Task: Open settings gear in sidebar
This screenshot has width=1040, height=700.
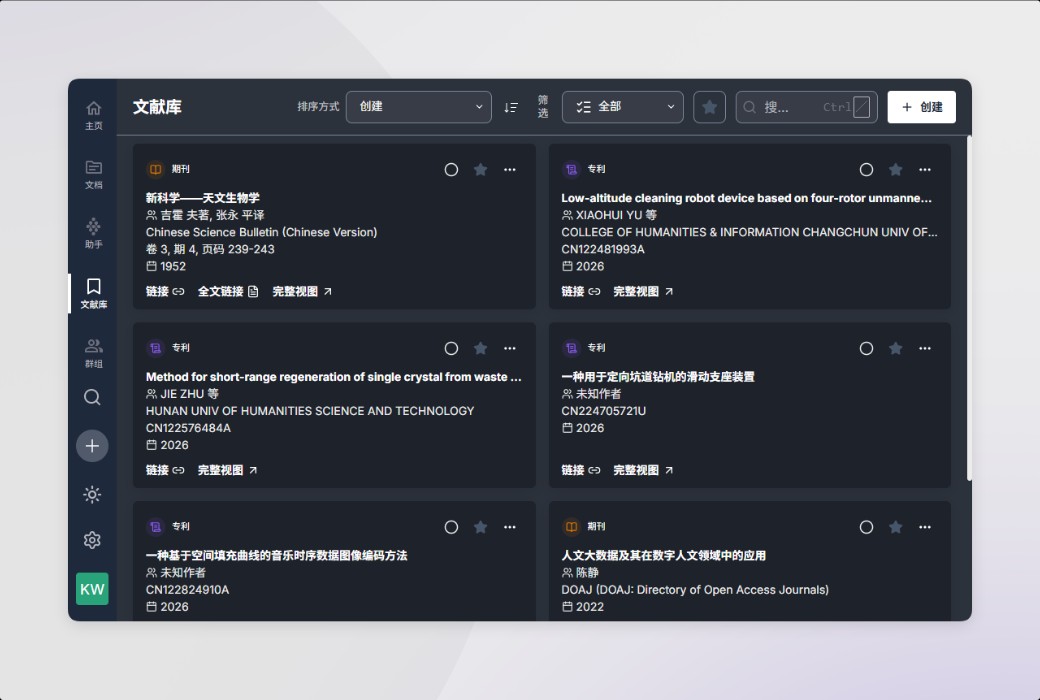Action: pos(92,540)
